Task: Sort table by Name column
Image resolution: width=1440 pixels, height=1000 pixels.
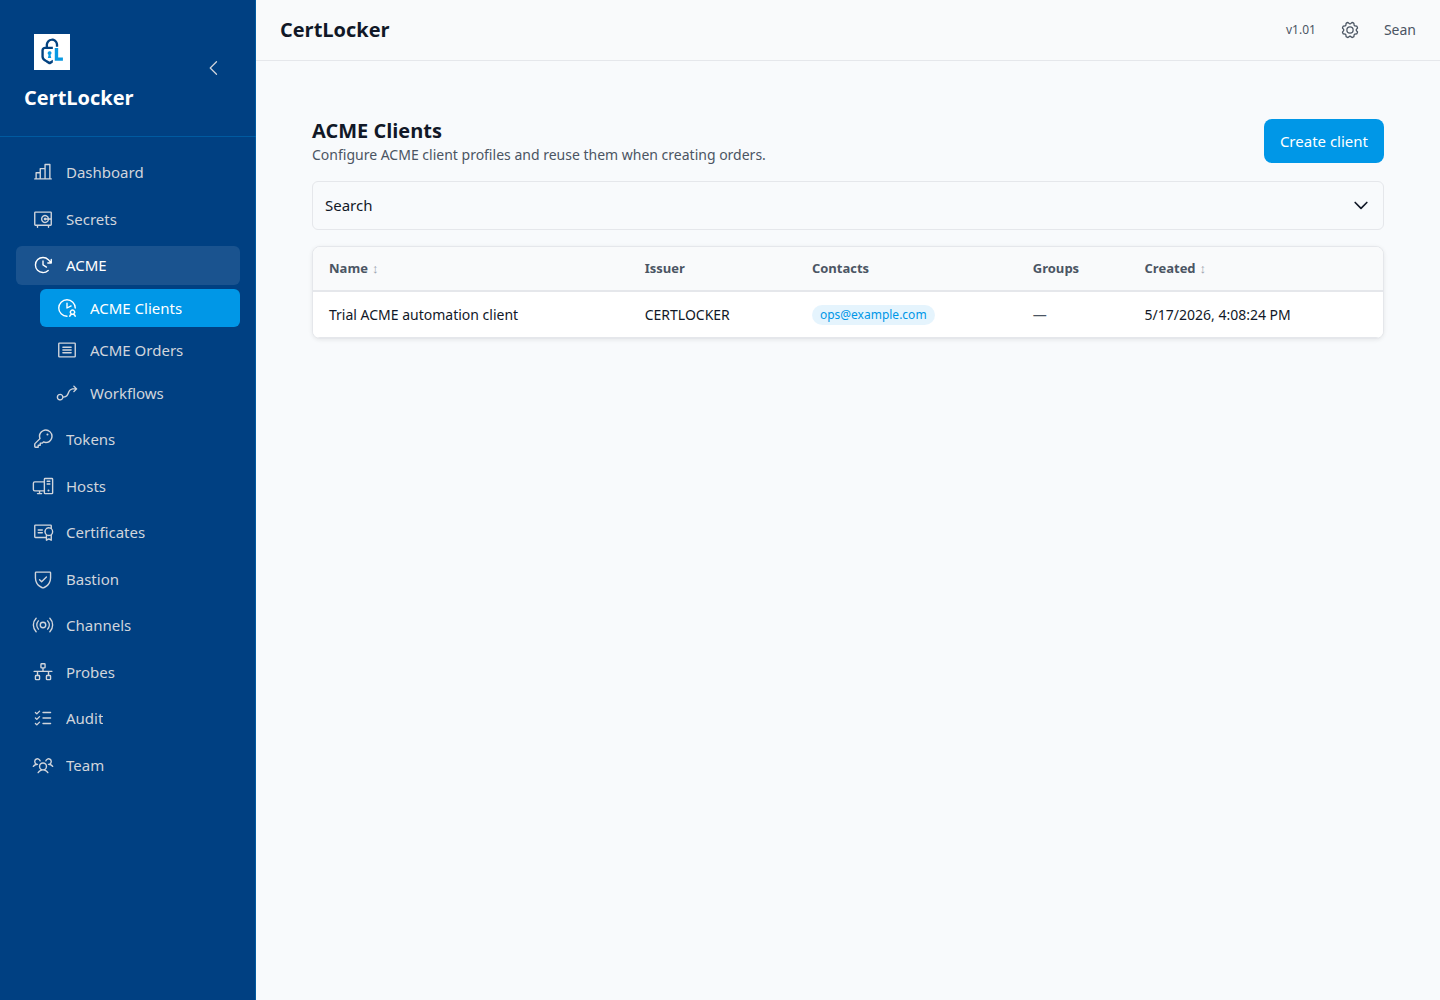Action: pos(353,268)
